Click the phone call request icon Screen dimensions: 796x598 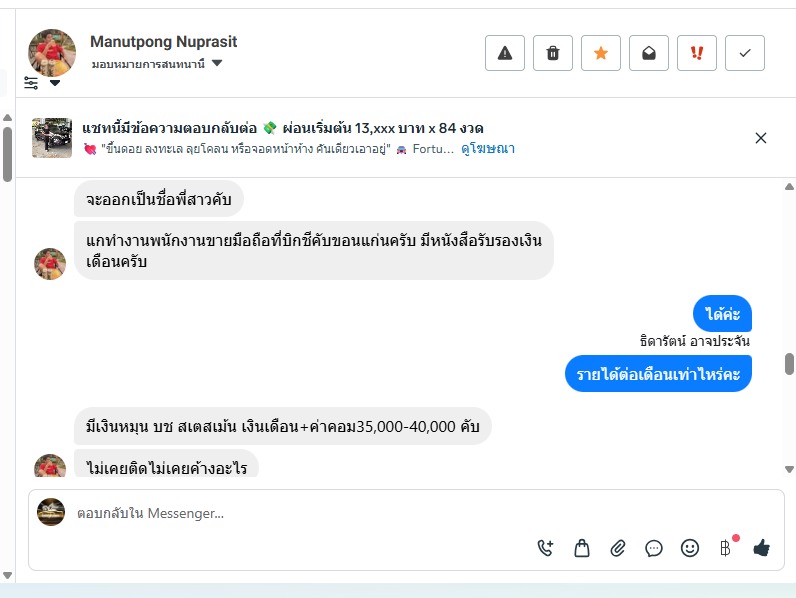click(545, 547)
